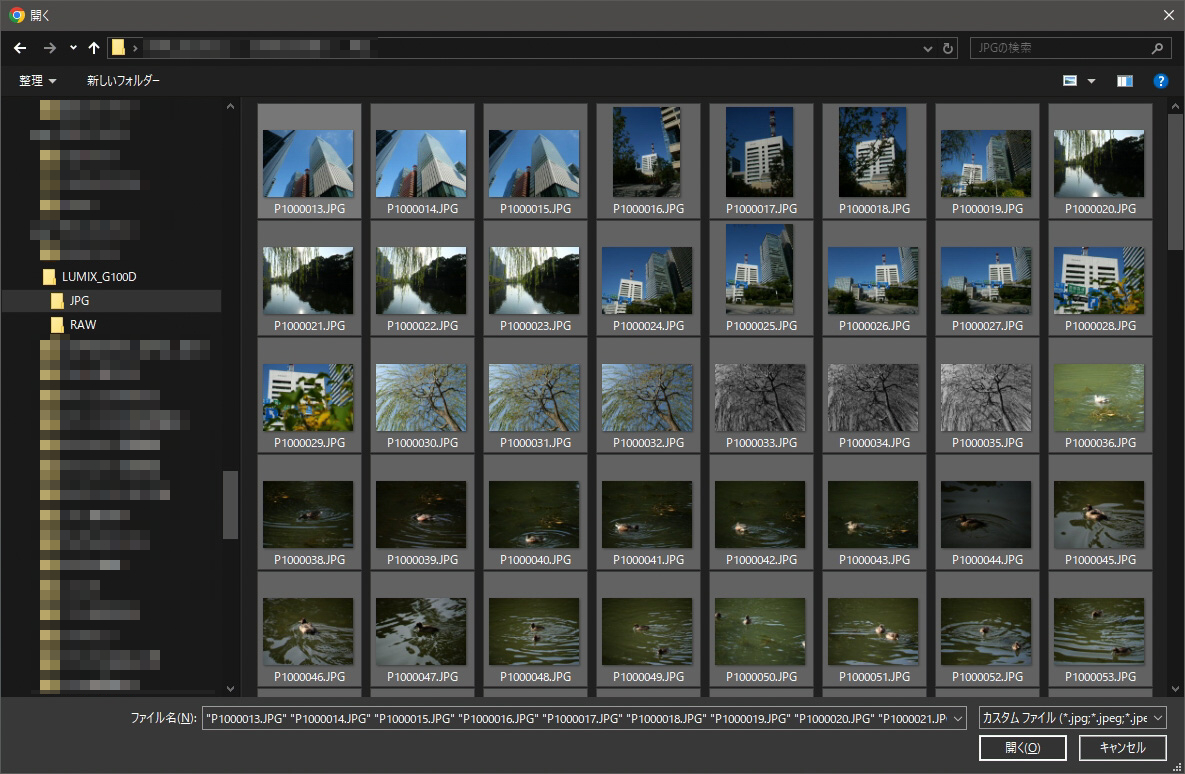Select the JPG folder in tree

(x=79, y=301)
